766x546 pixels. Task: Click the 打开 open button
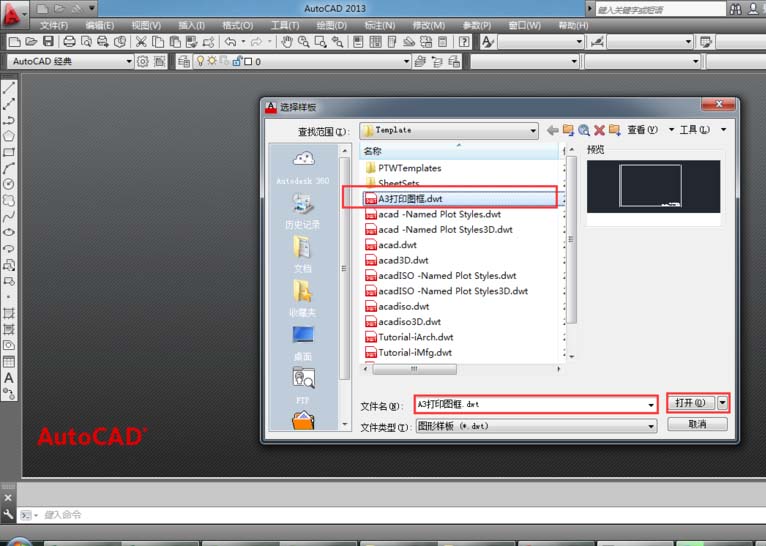(x=691, y=403)
